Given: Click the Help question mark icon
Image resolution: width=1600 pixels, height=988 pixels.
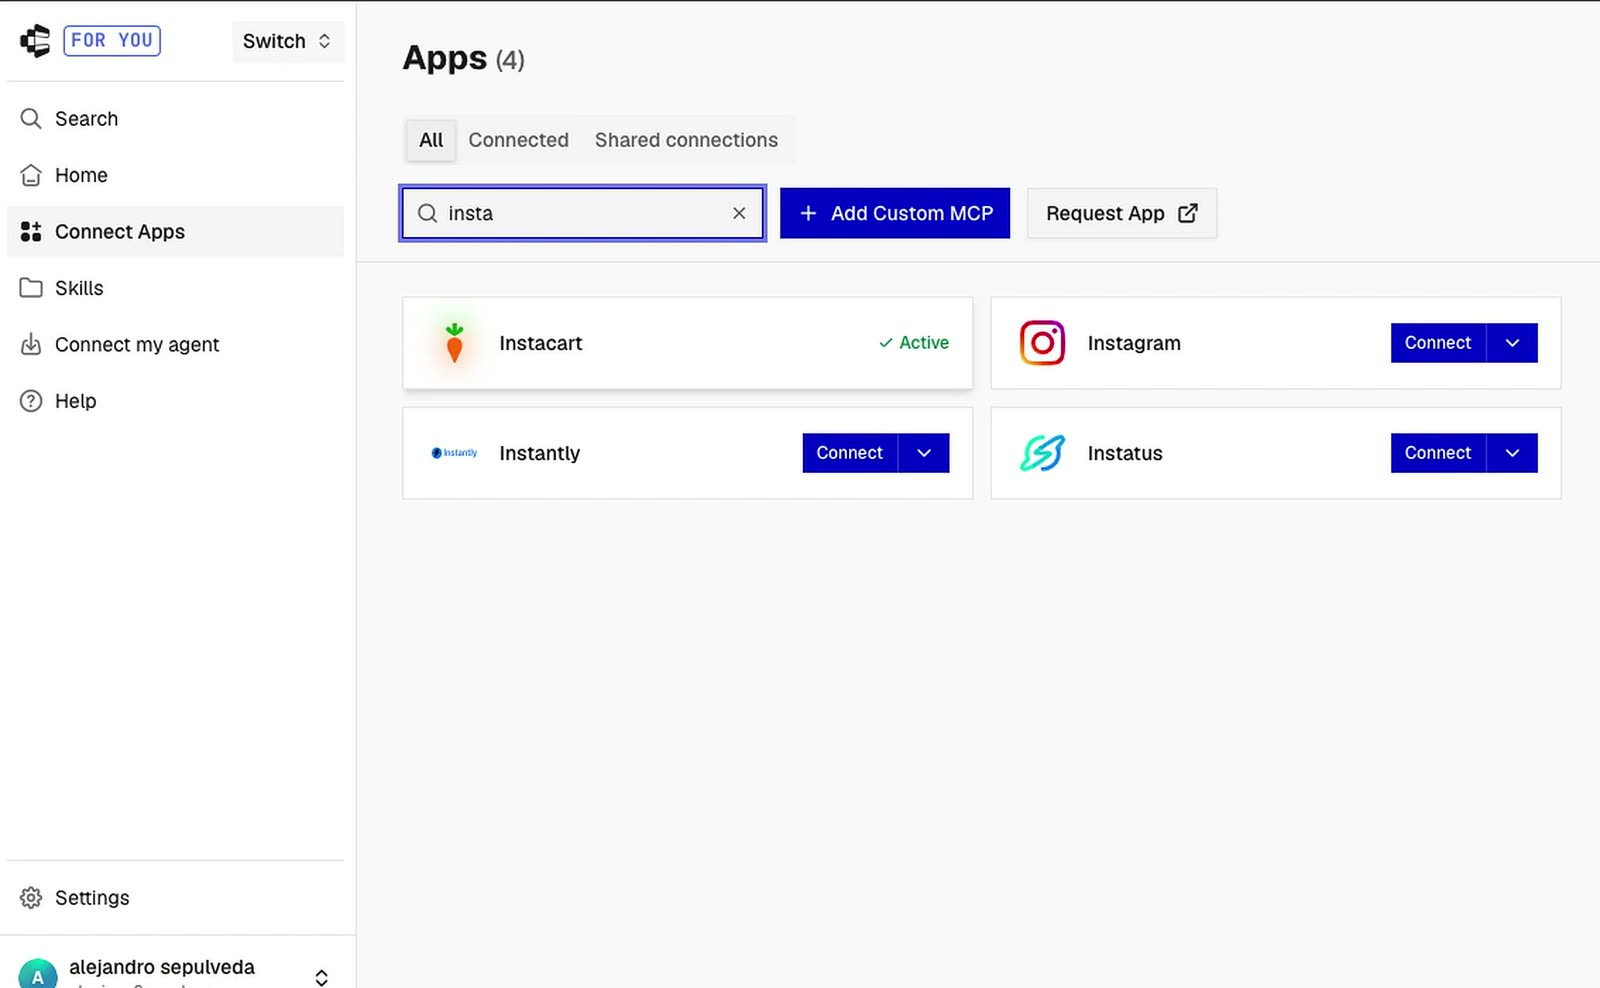Looking at the screenshot, I should [x=31, y=401].
